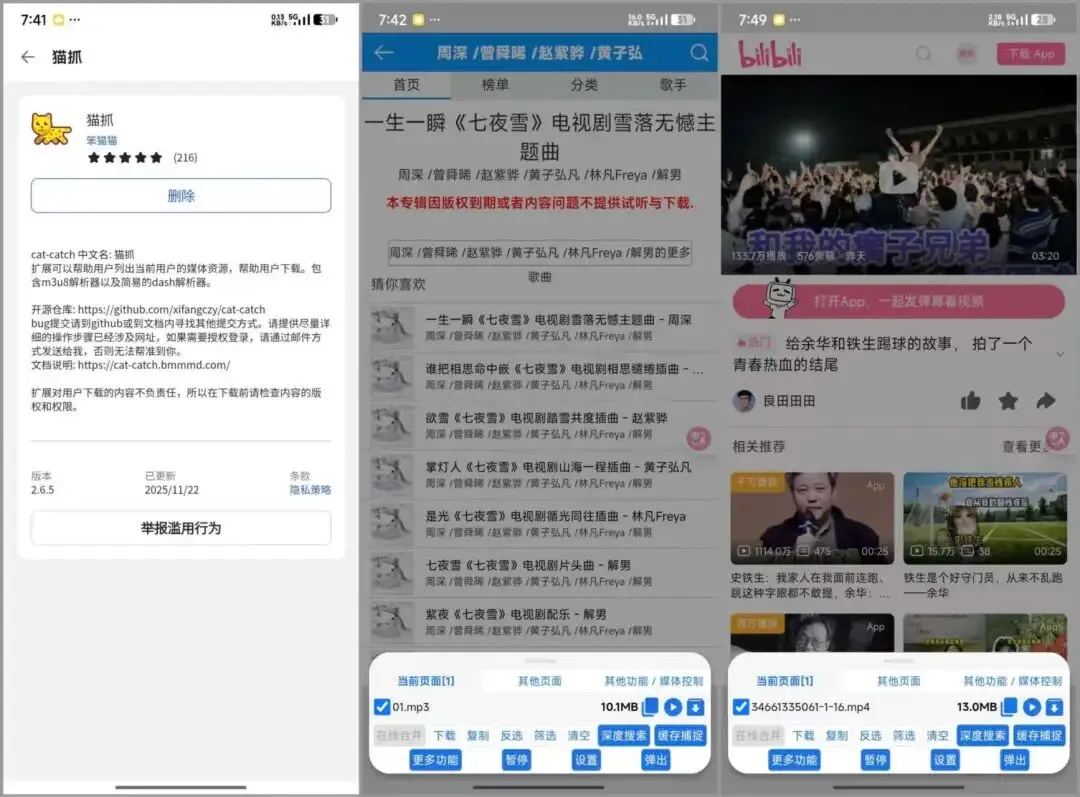Tap the pink floating icon beside 查看更多
The width and height of the screenshot is (1080, 797).
tap(1057, 438)
